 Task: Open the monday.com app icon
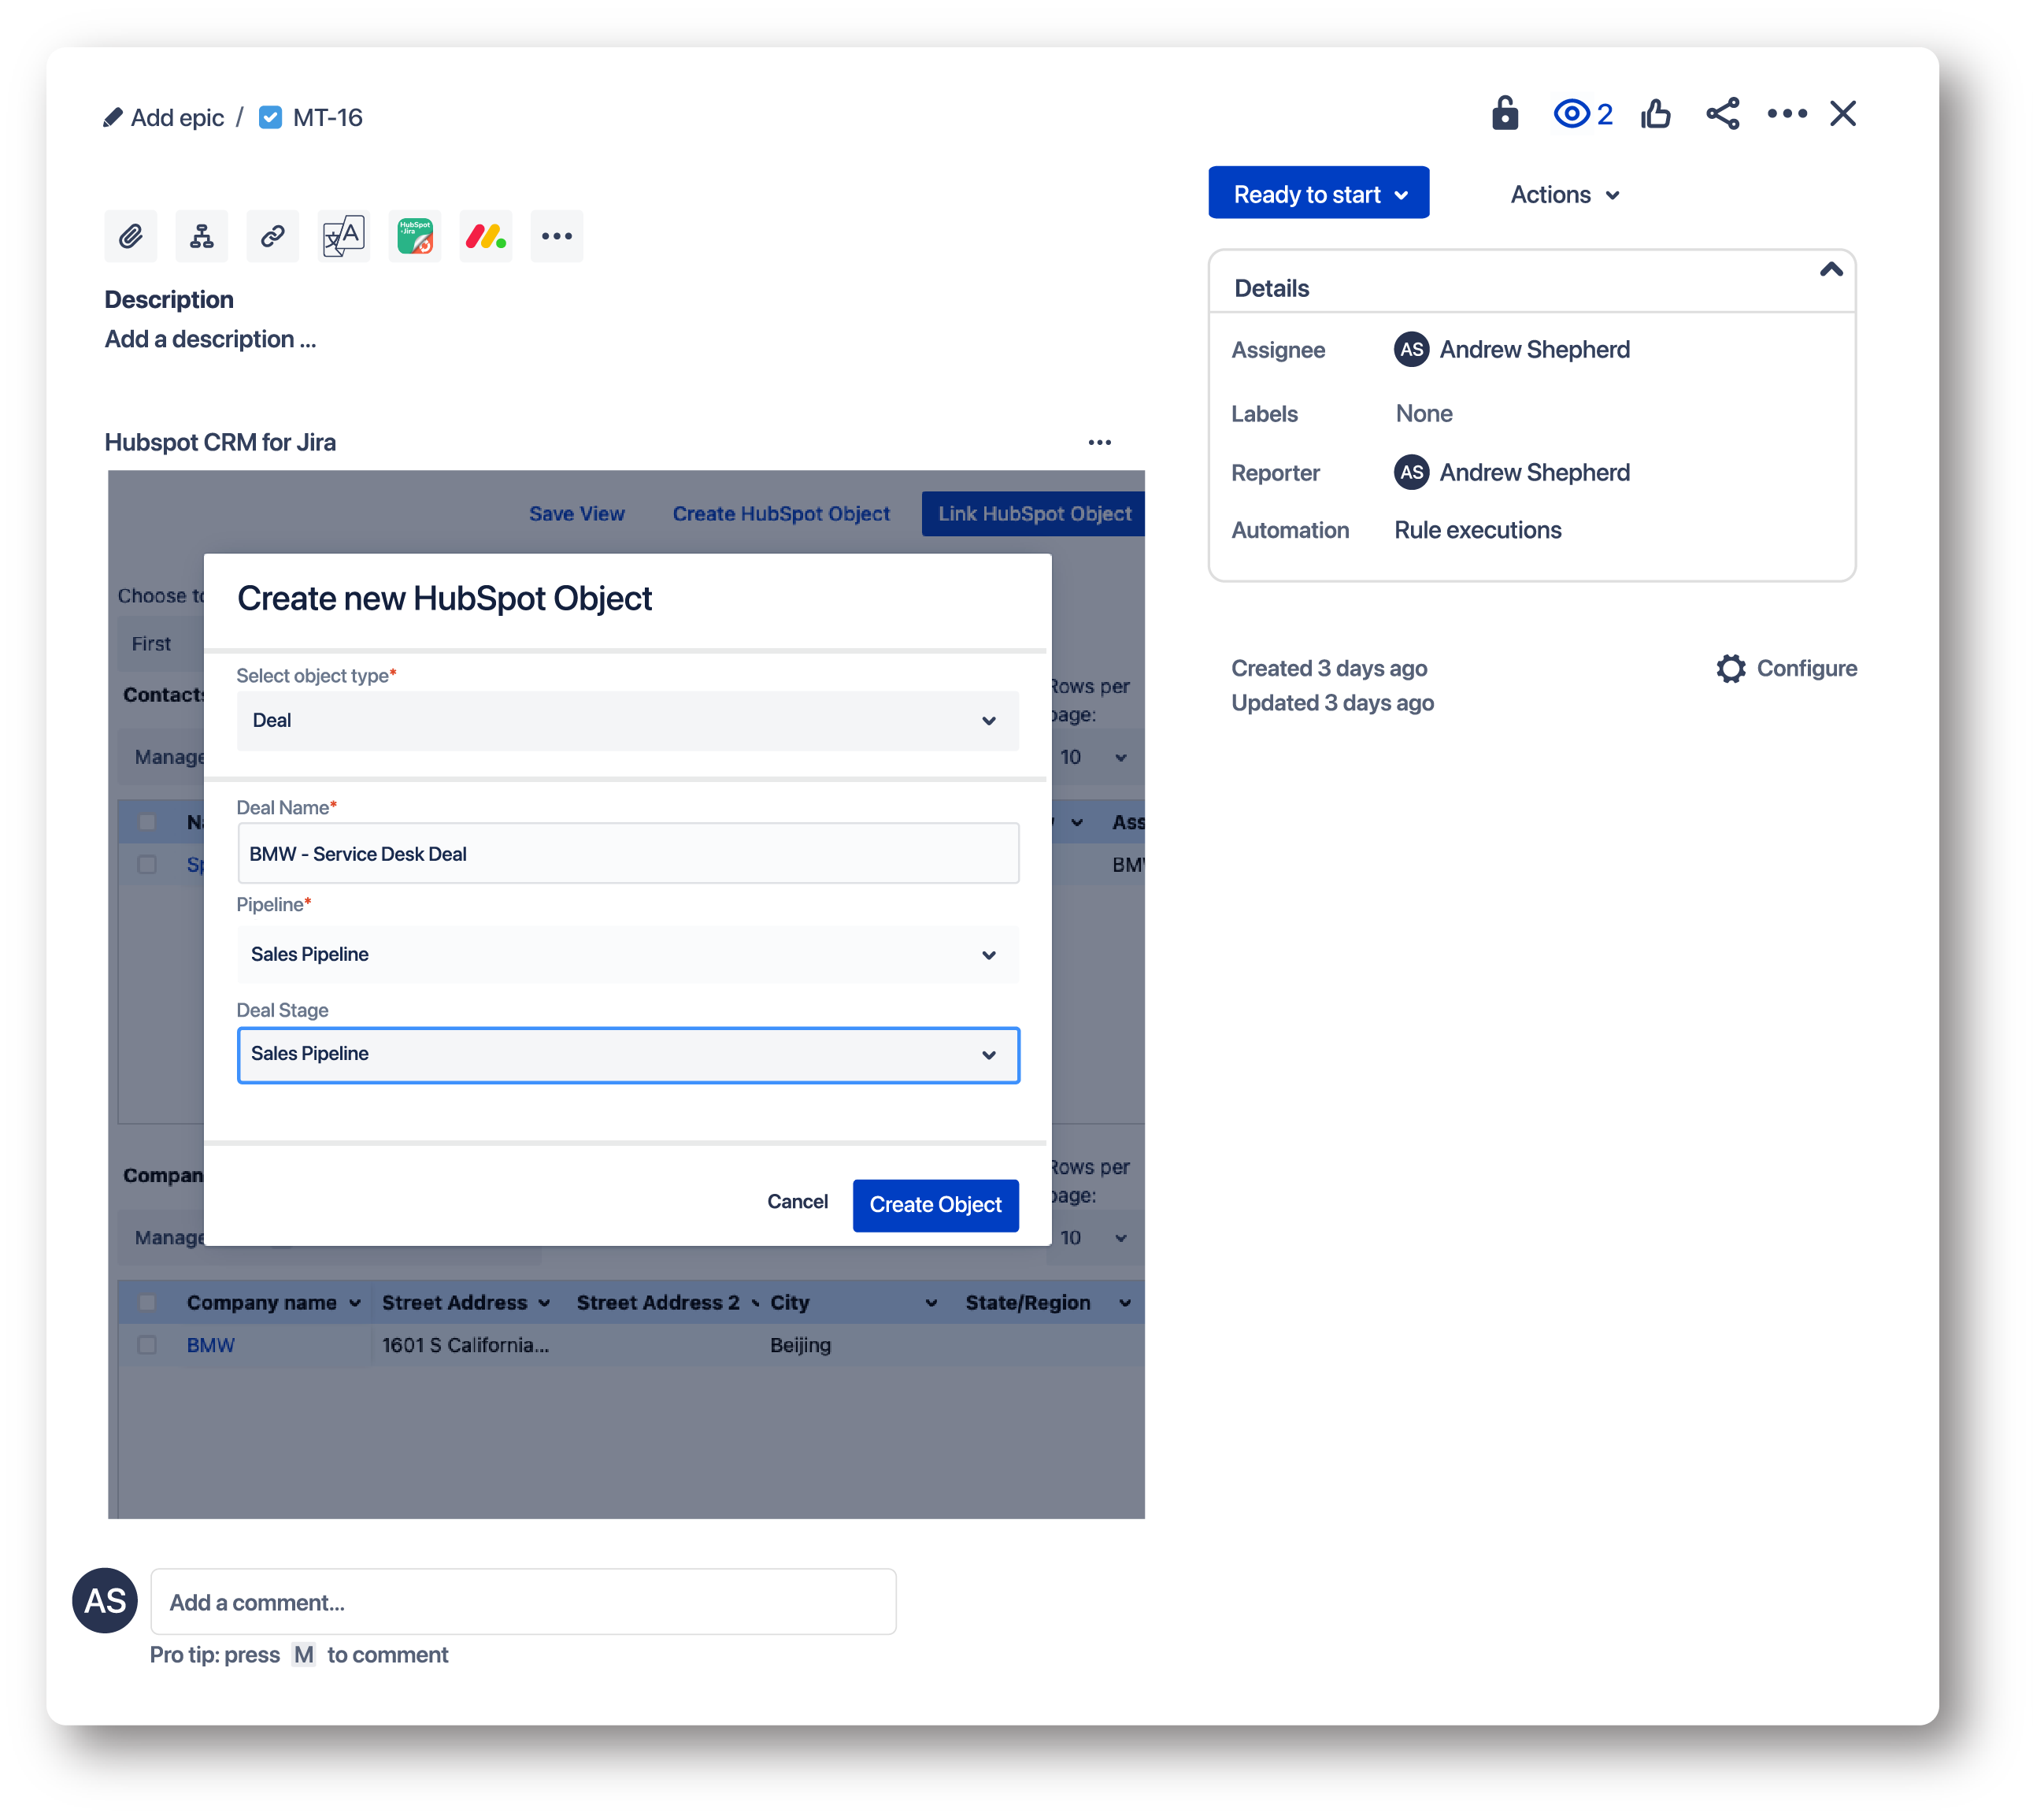pyautogui.click(x=486, y=237)
